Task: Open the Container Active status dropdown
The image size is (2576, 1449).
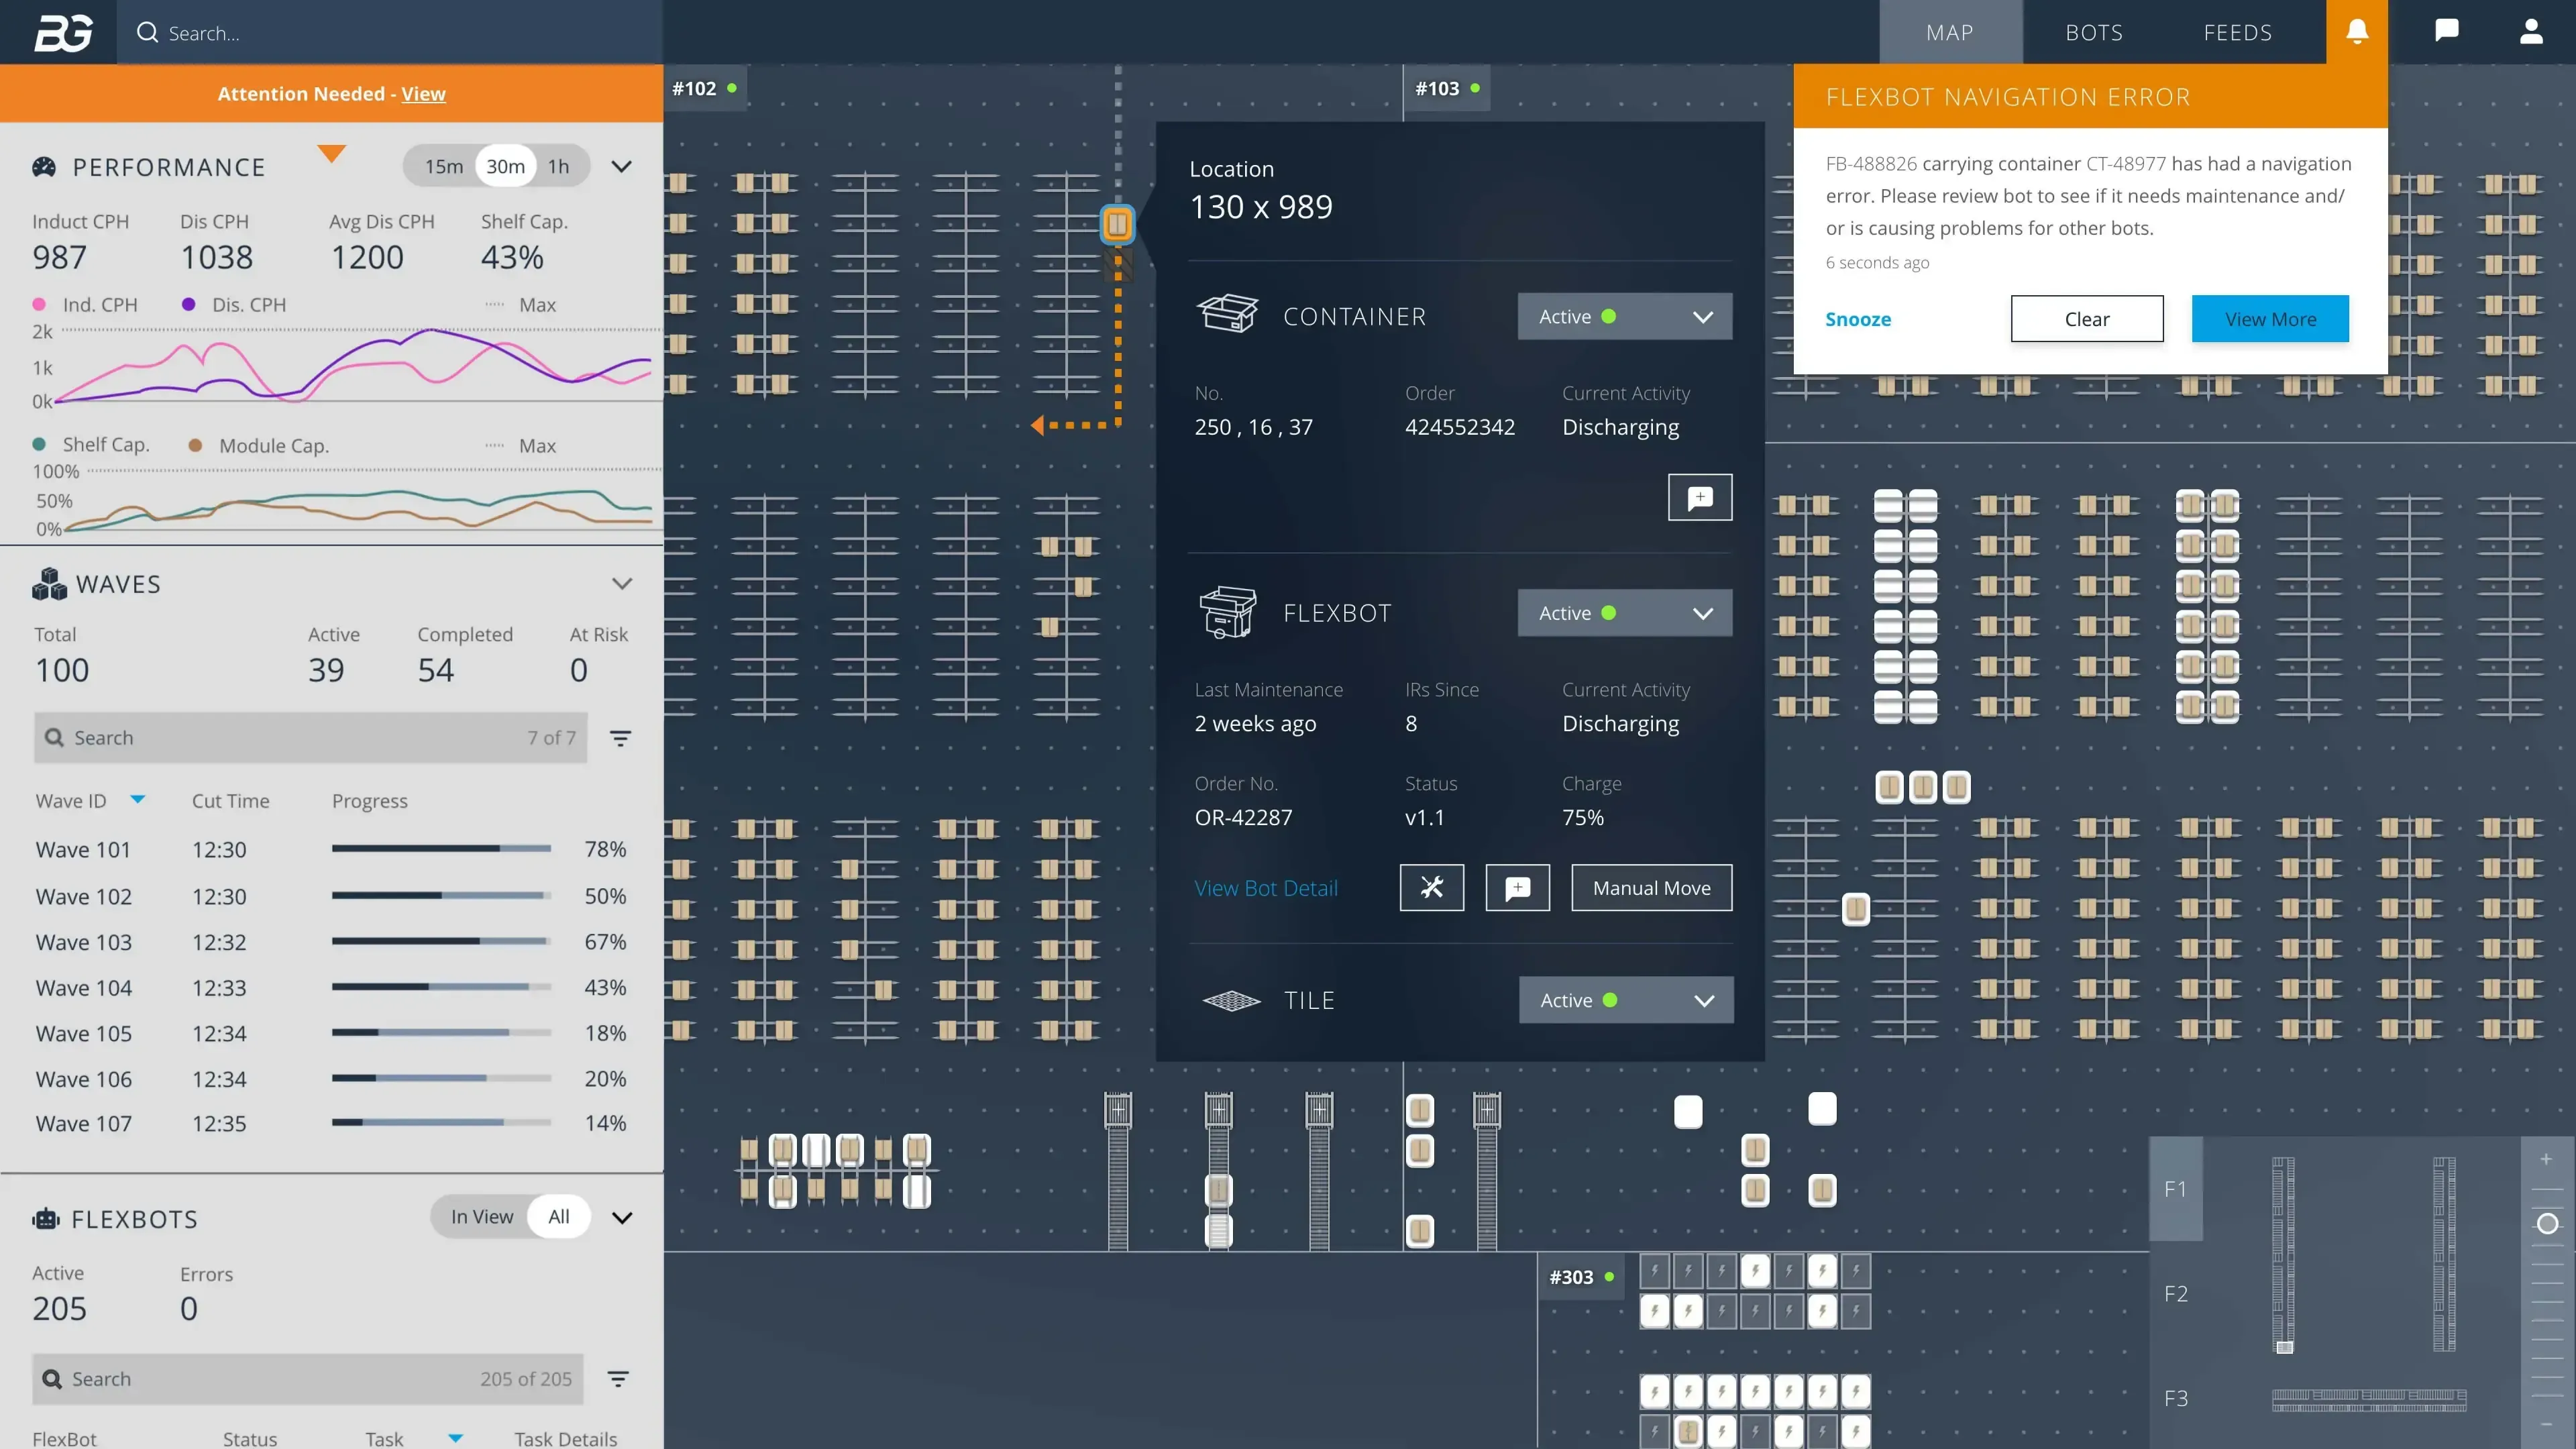Action: point(1624,317)
